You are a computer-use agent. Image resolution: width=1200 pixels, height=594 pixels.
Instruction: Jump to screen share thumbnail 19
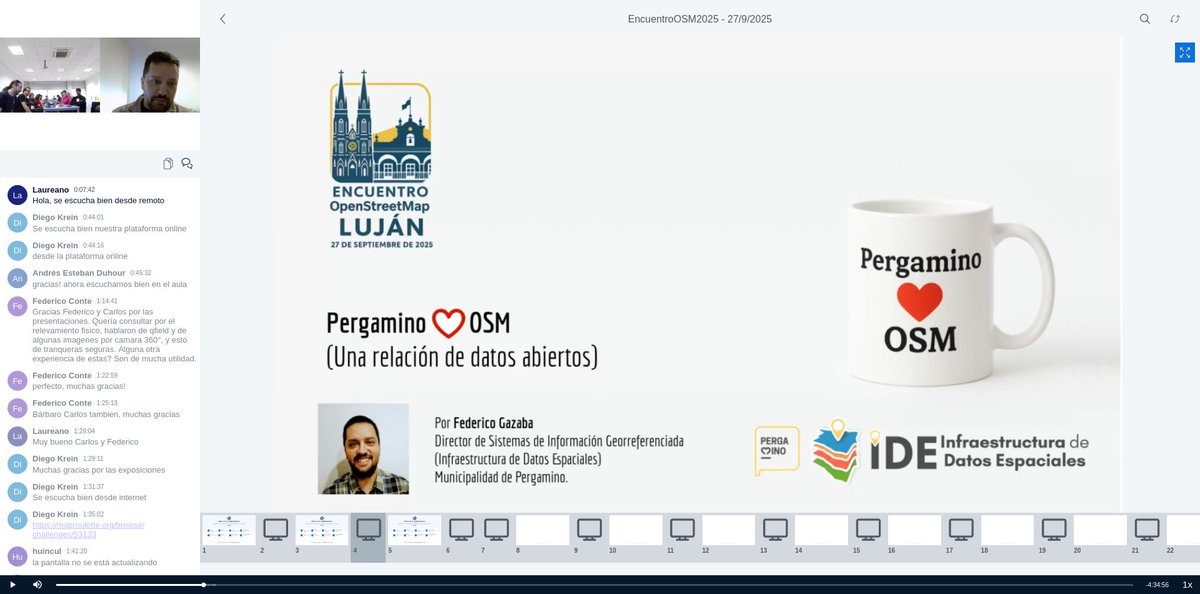(1054, 530)
